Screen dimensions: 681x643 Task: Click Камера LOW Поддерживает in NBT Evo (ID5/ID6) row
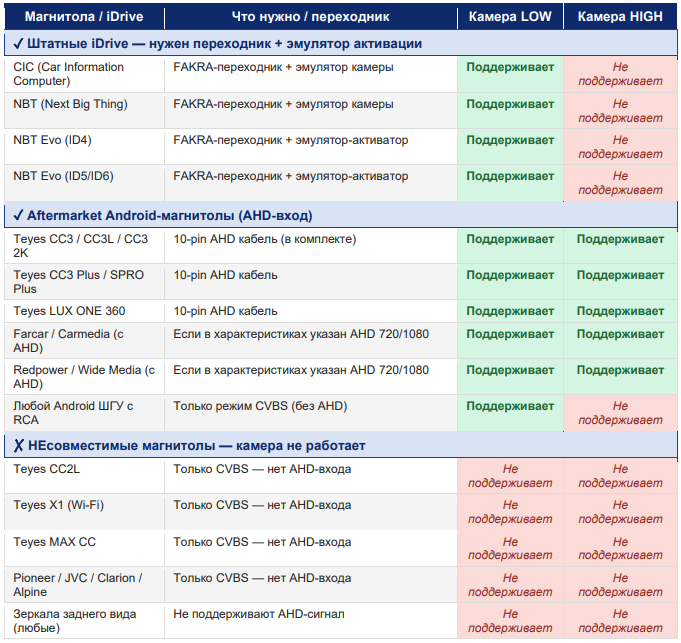pos(510,183)
